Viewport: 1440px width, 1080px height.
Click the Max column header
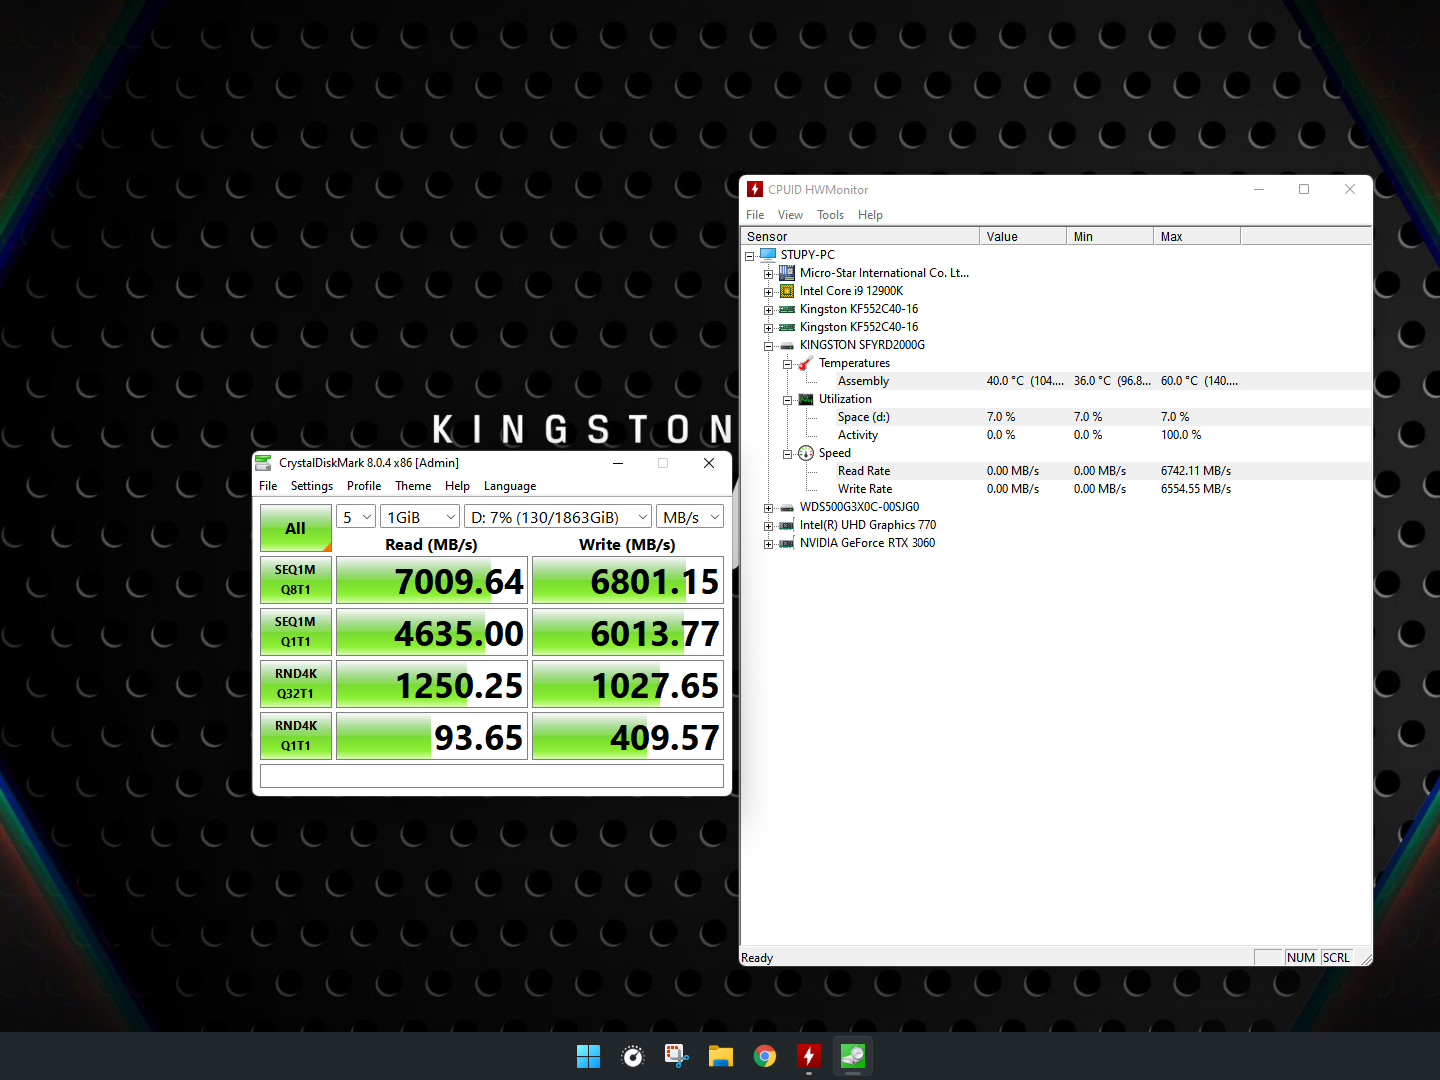(1197, 237)
